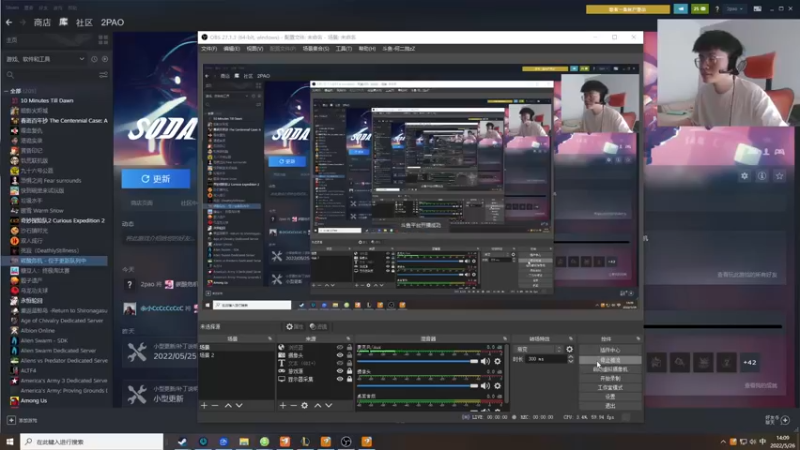Screen dimensions: 800x450
Task: Collapse the 全部 games category
Action: click(6, 91)
